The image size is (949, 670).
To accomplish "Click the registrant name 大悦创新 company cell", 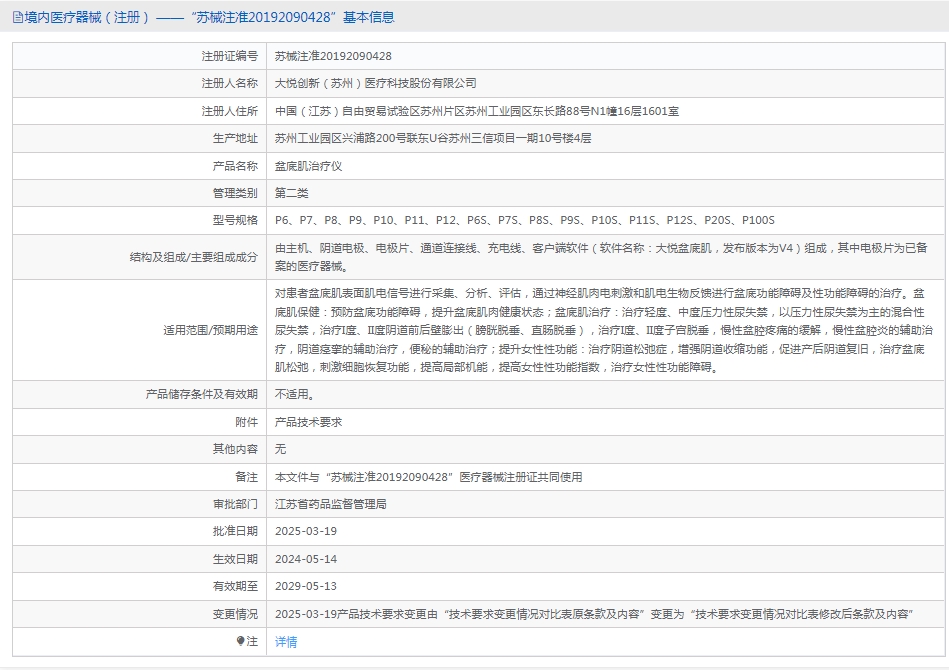I will click(x=376, y=83).
